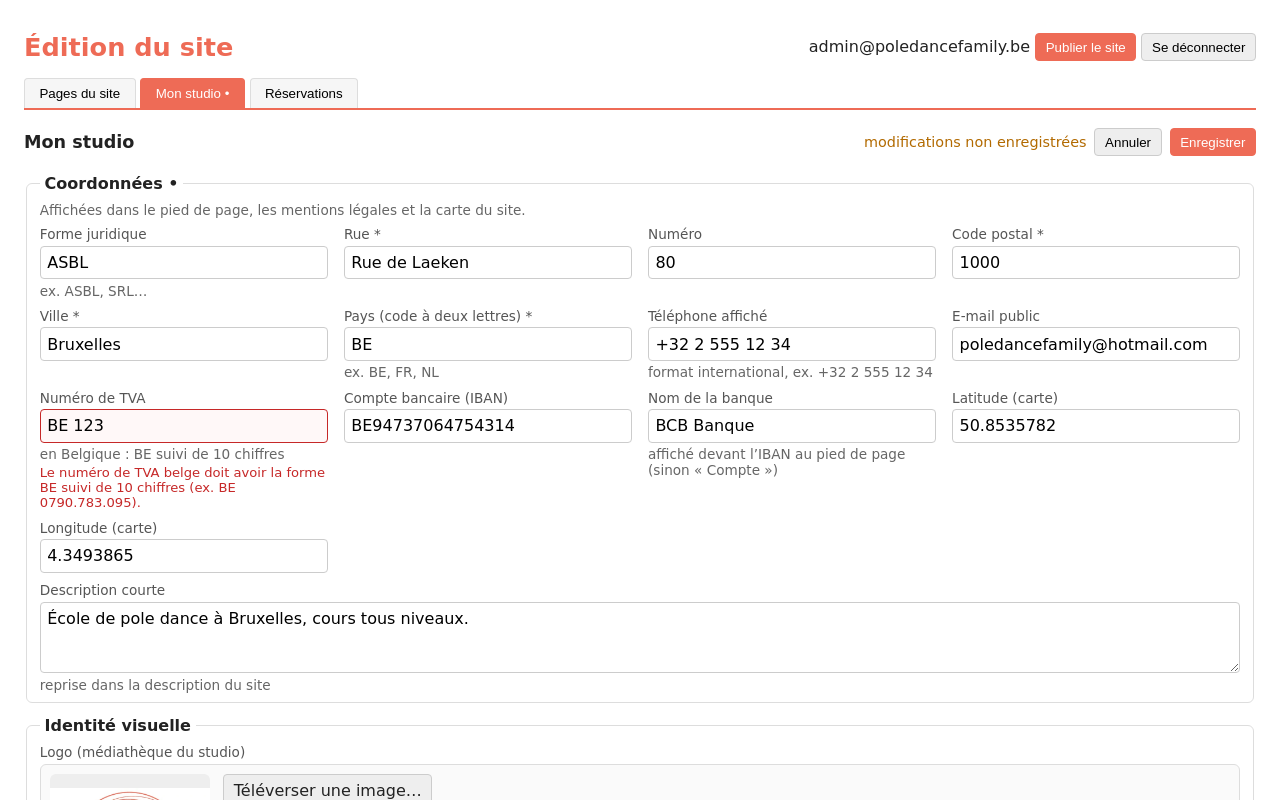1280x800 pixels.
Task: Click the Coordonnées section legend
Action: pos(111,183)
